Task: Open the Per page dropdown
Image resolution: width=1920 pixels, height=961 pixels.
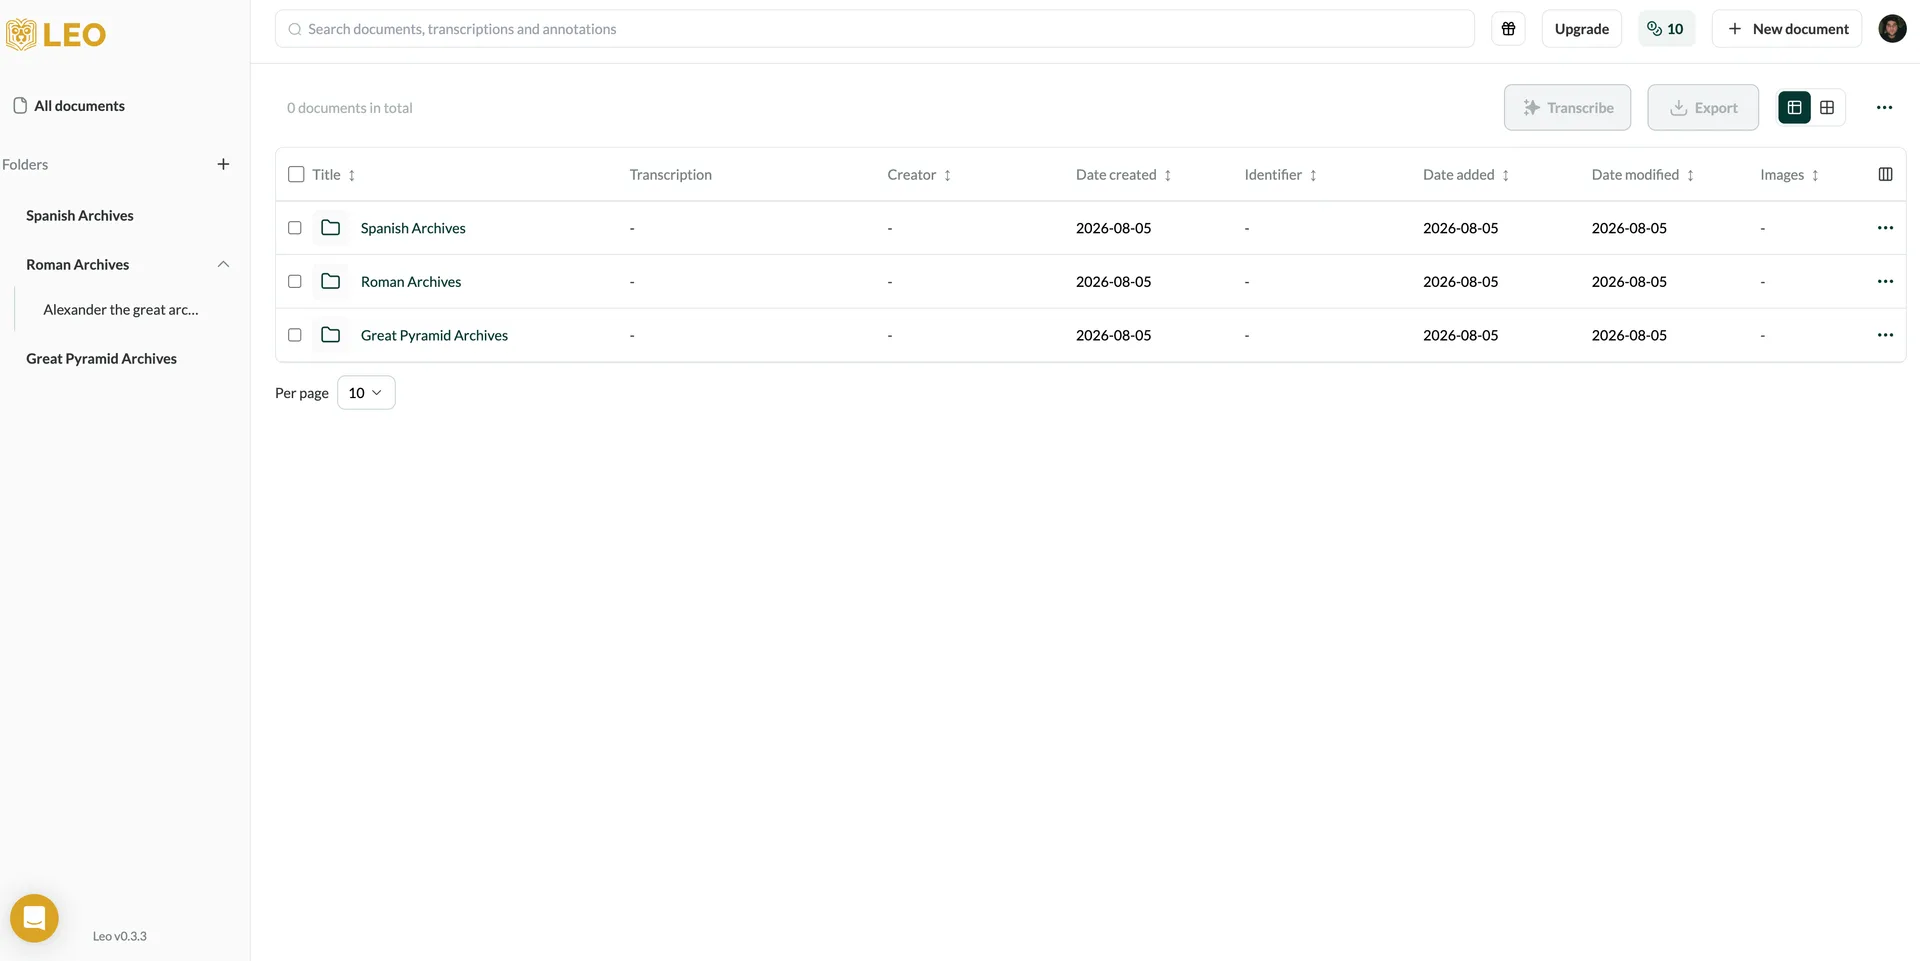Action: point(366,393)
